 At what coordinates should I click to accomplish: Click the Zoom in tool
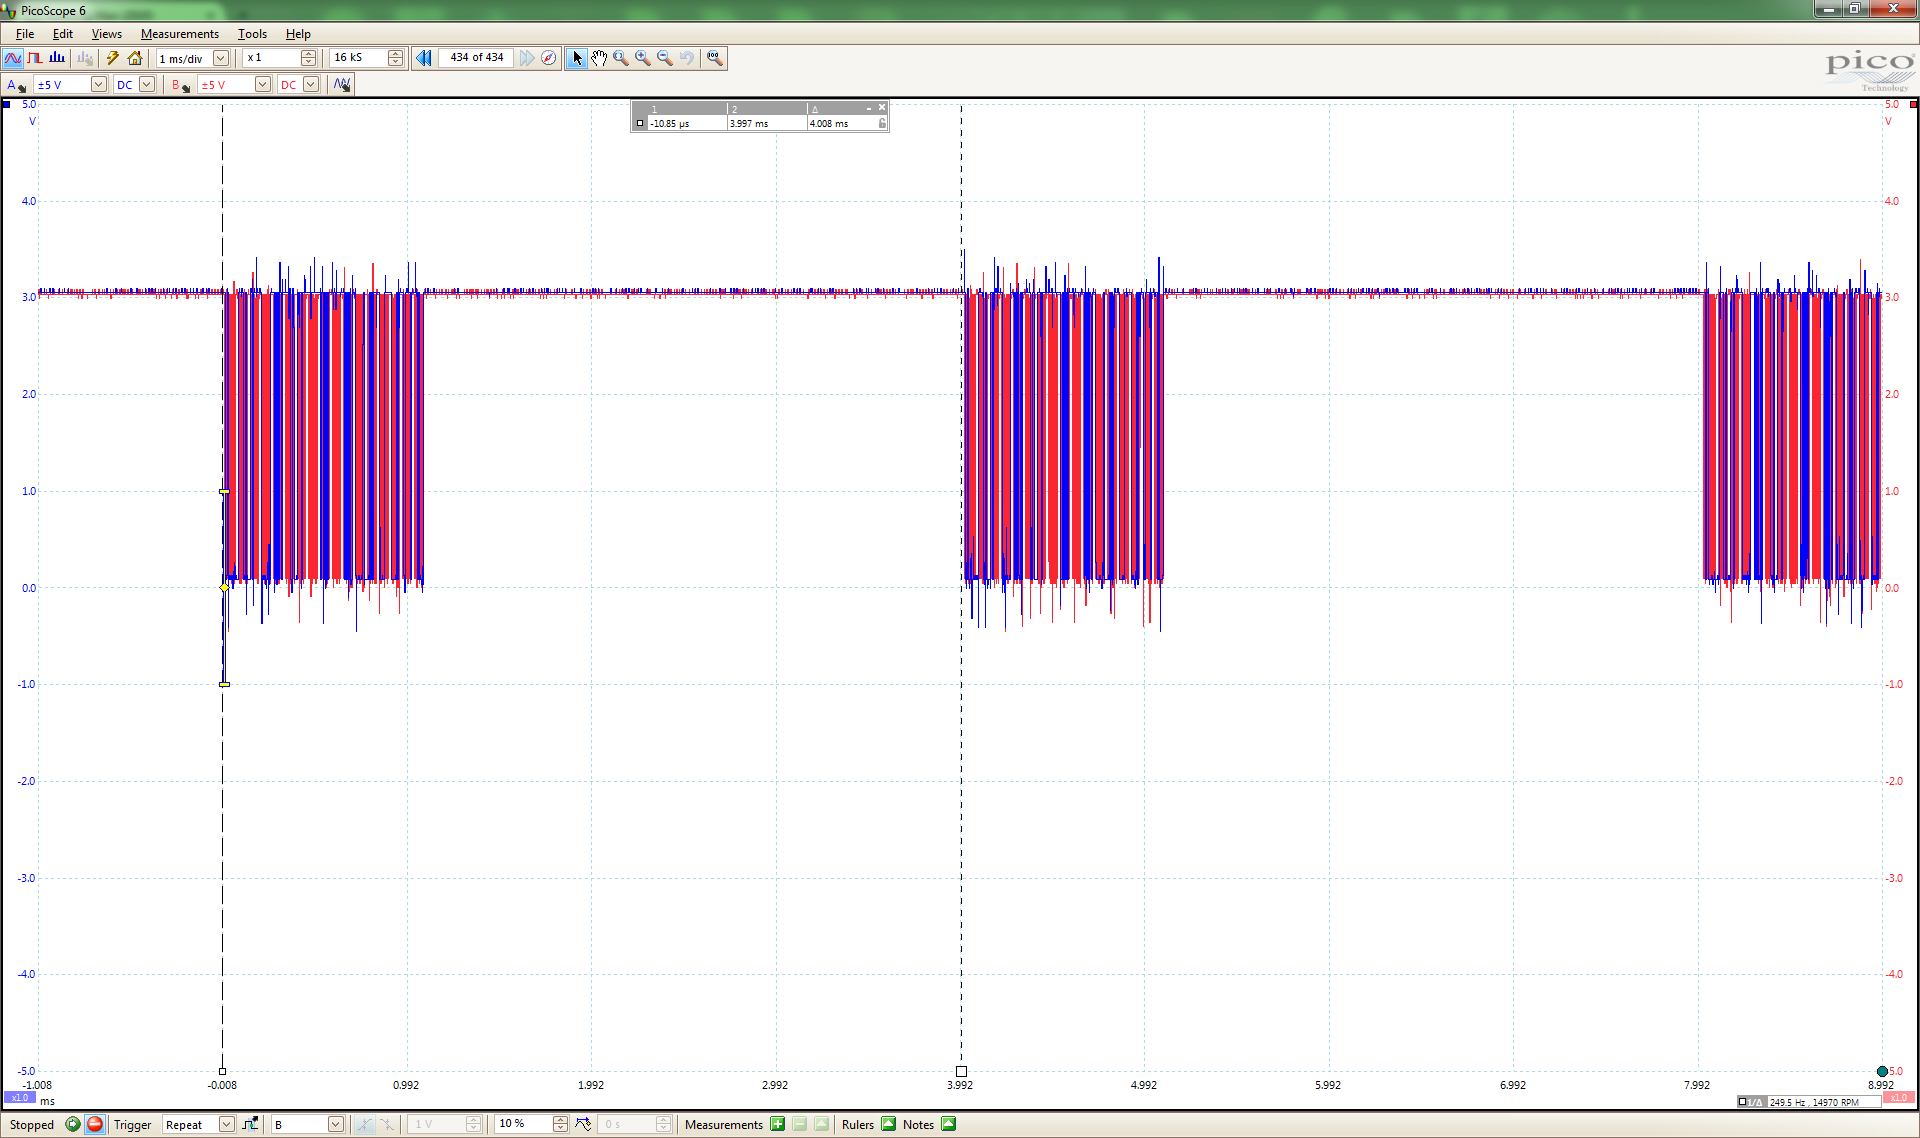[643, 58]
